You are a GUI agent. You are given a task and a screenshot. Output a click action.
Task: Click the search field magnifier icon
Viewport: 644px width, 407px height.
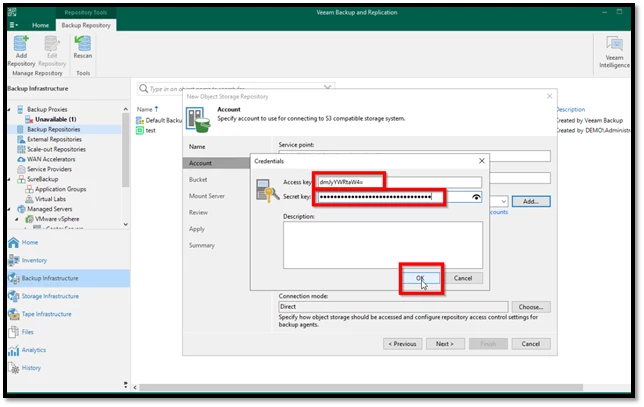coord(143,88)
